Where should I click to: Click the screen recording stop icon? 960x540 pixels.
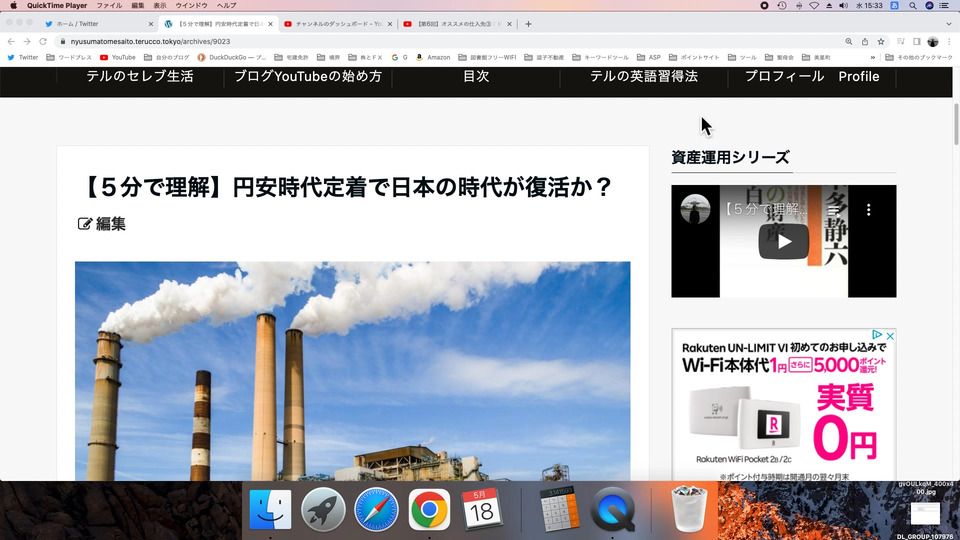(x=764, y=6)
